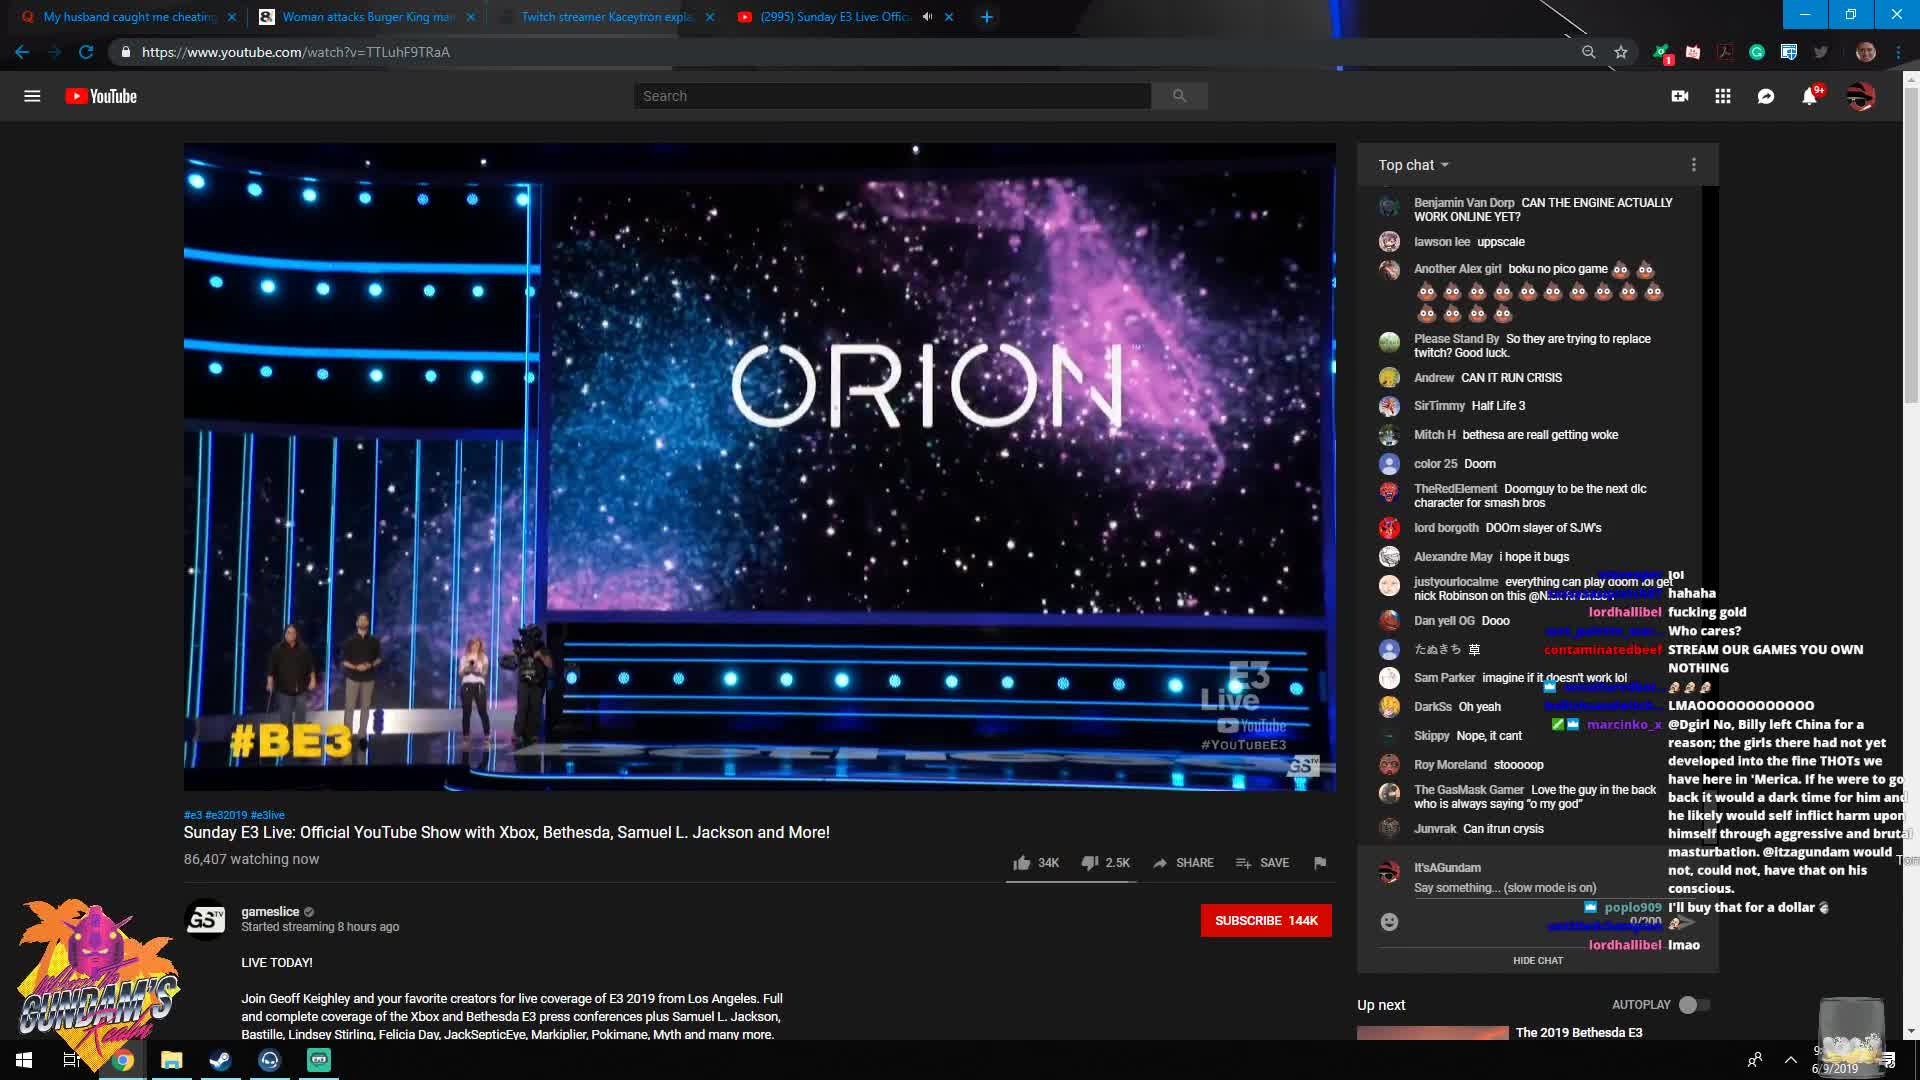
Task: Open the Chrome profile avatar
Action: pyautogui.click(x=1866, y=52)
